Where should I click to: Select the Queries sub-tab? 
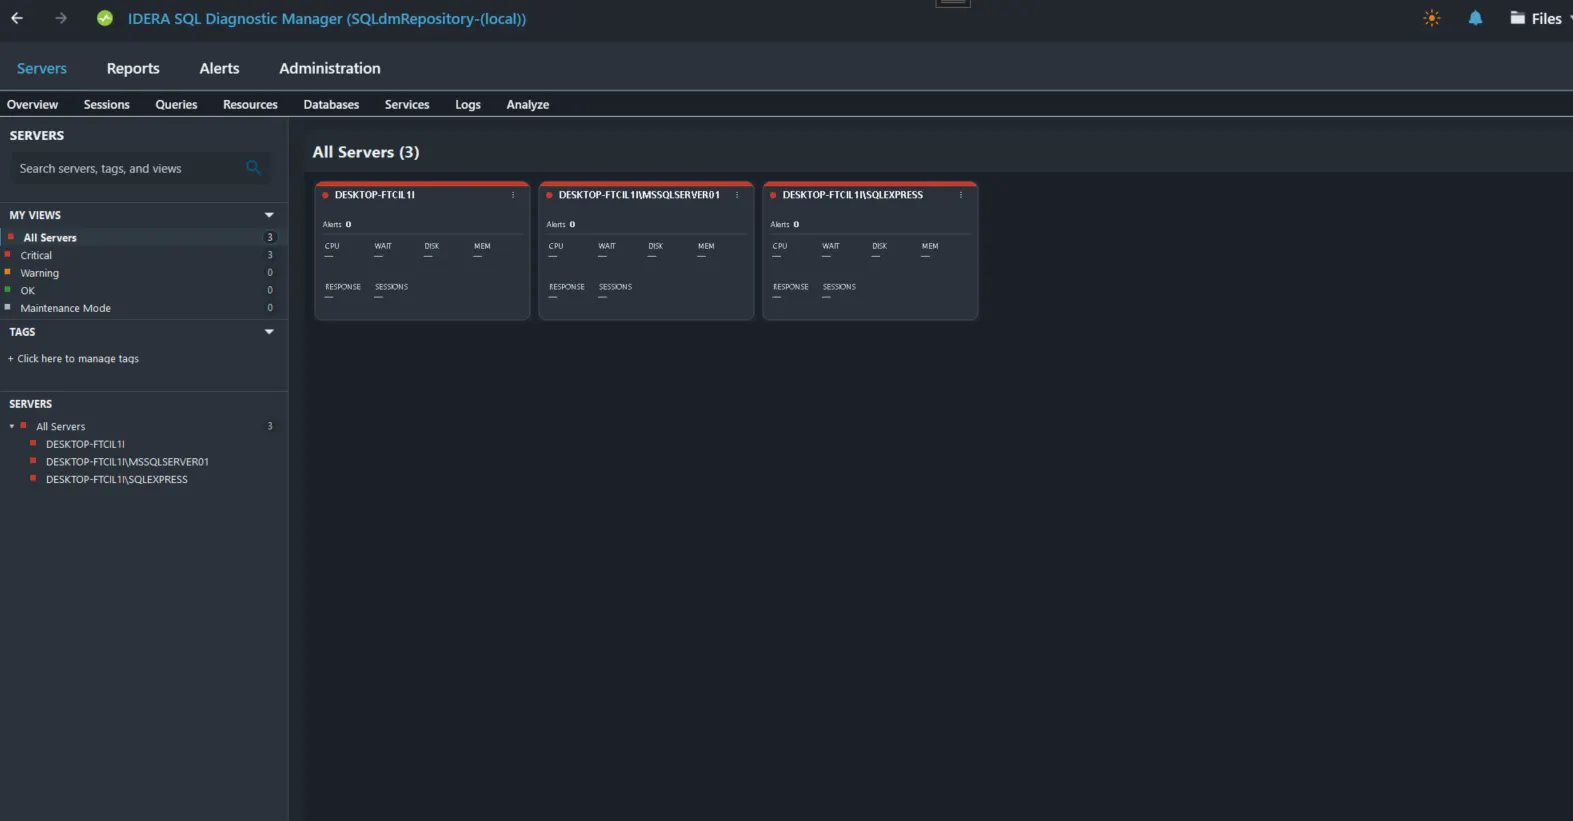[176, 104]
